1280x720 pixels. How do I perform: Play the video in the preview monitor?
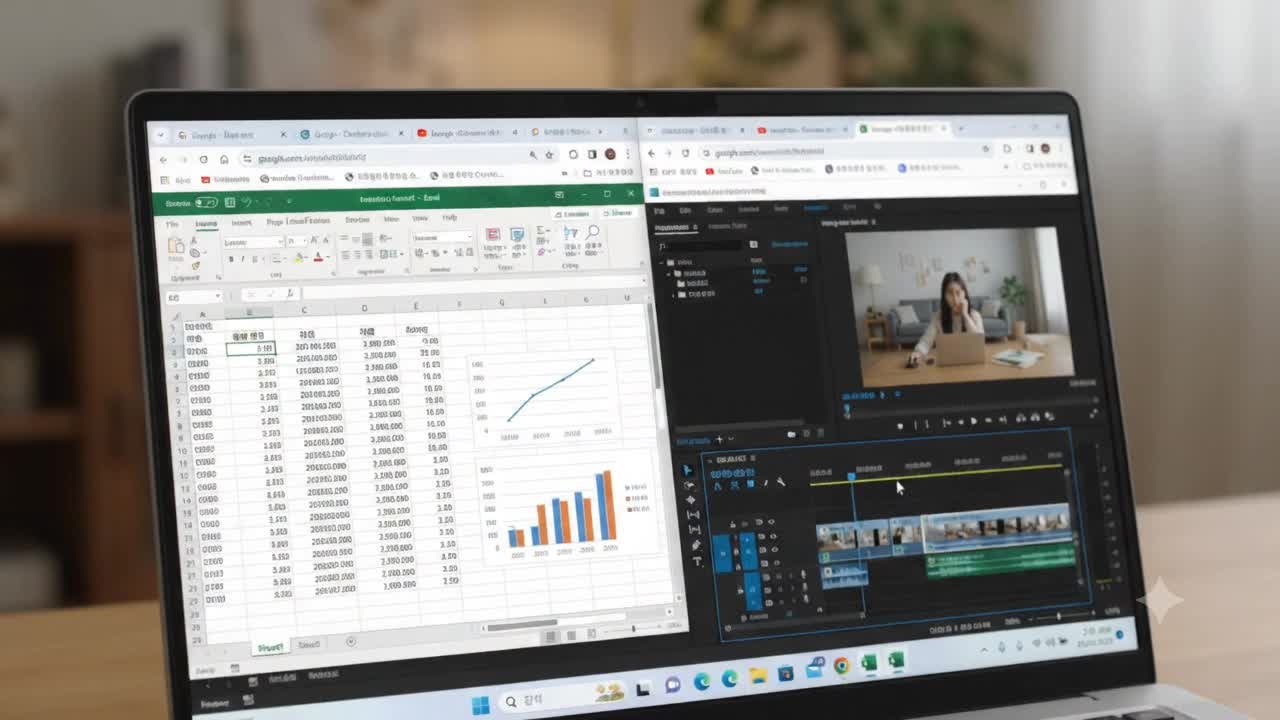[973, 421]
